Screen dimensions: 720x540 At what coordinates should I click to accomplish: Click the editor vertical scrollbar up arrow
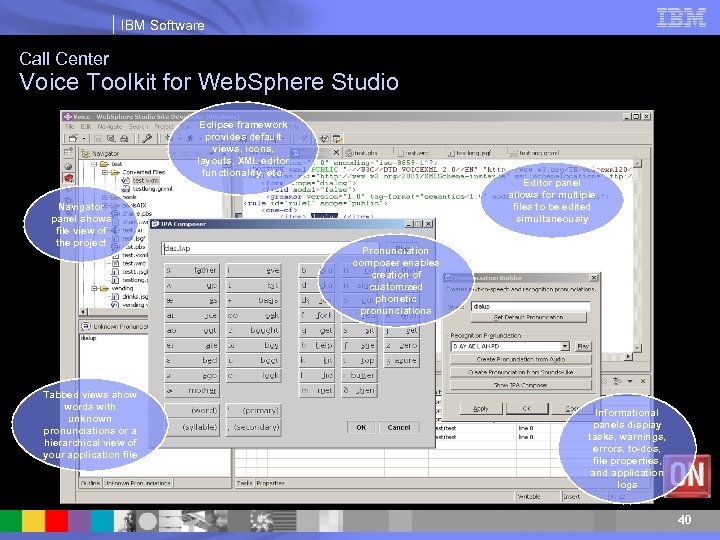coord(637,163)
